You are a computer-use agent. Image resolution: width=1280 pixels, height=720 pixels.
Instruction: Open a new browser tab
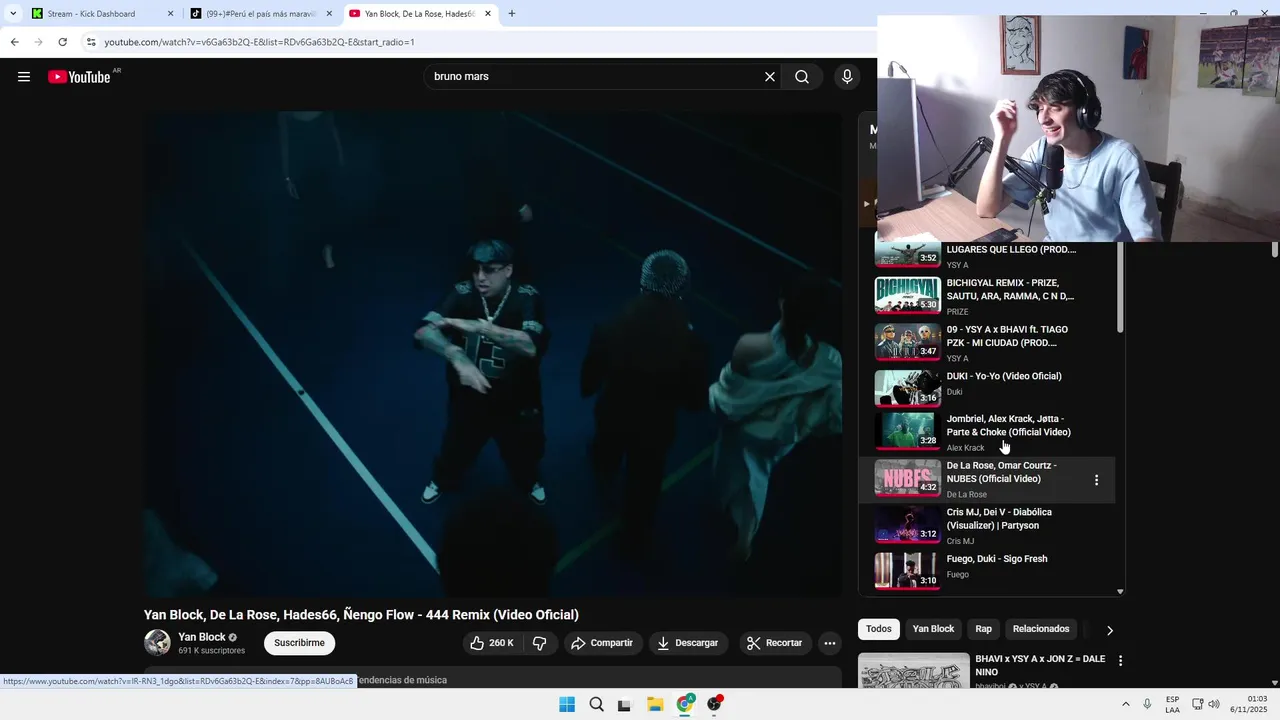click(512, 14)
